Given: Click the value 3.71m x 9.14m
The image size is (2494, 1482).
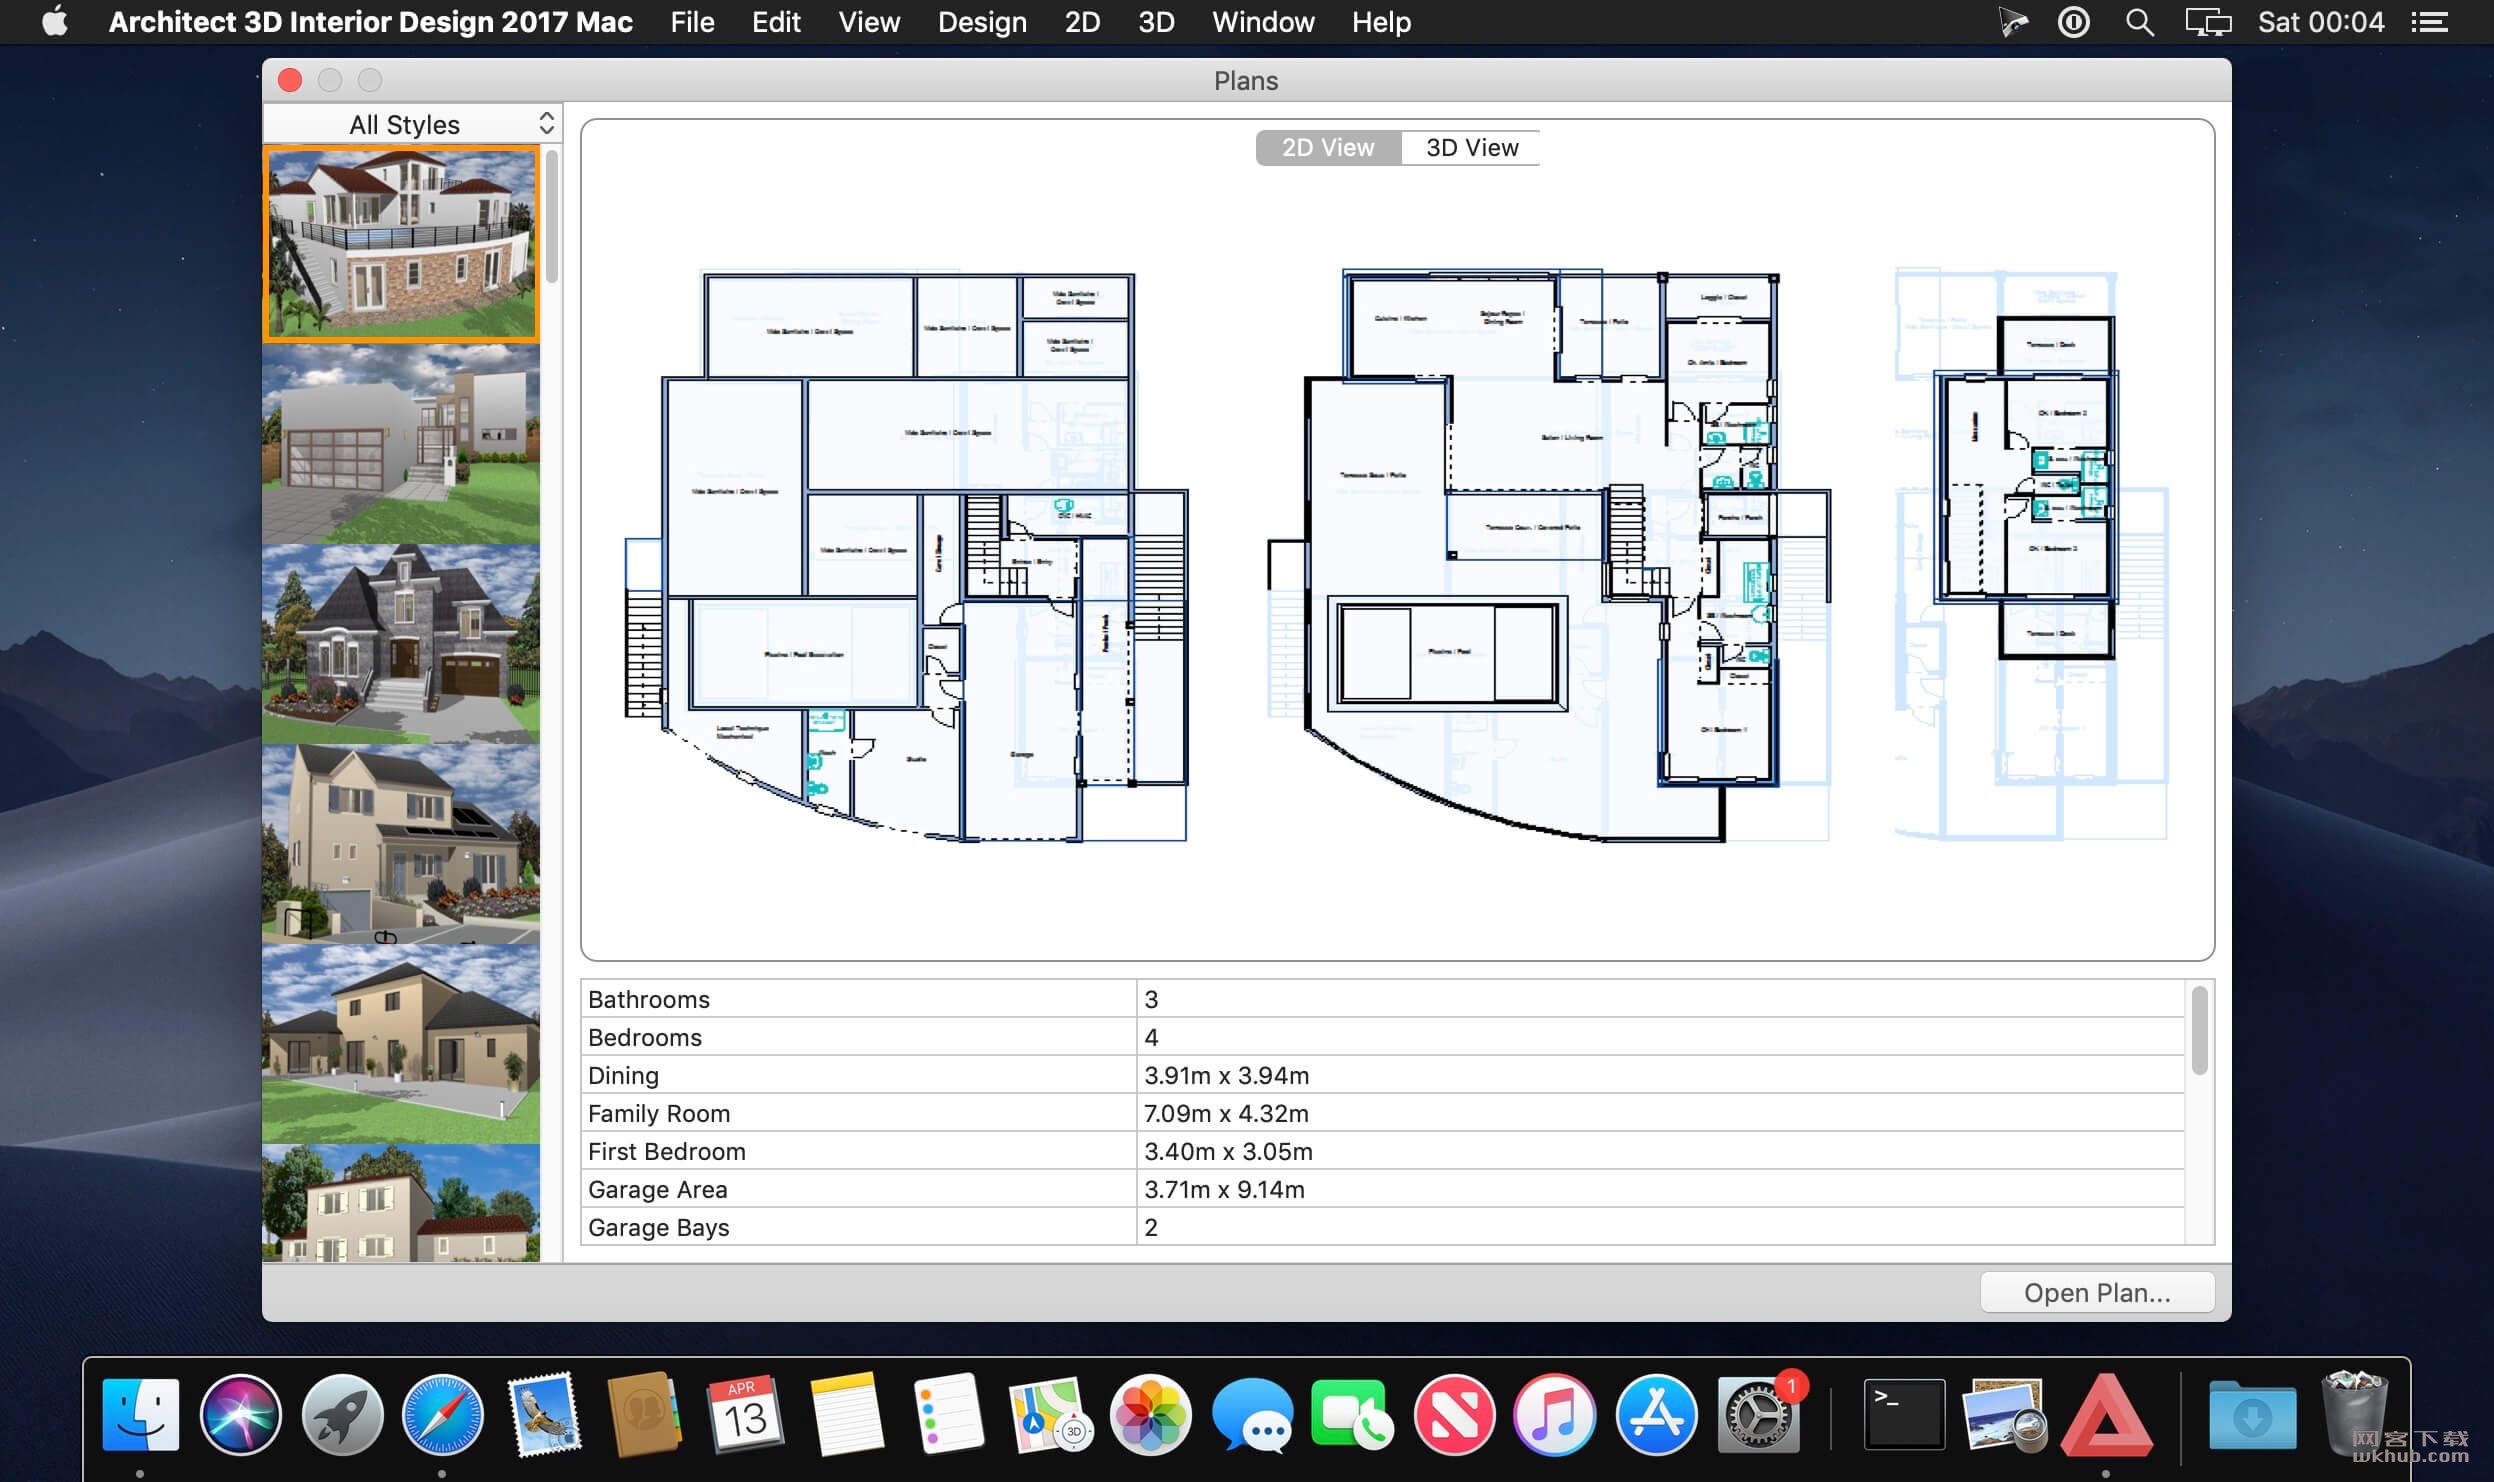Looking at the screenshot, I should 1224,1189.
